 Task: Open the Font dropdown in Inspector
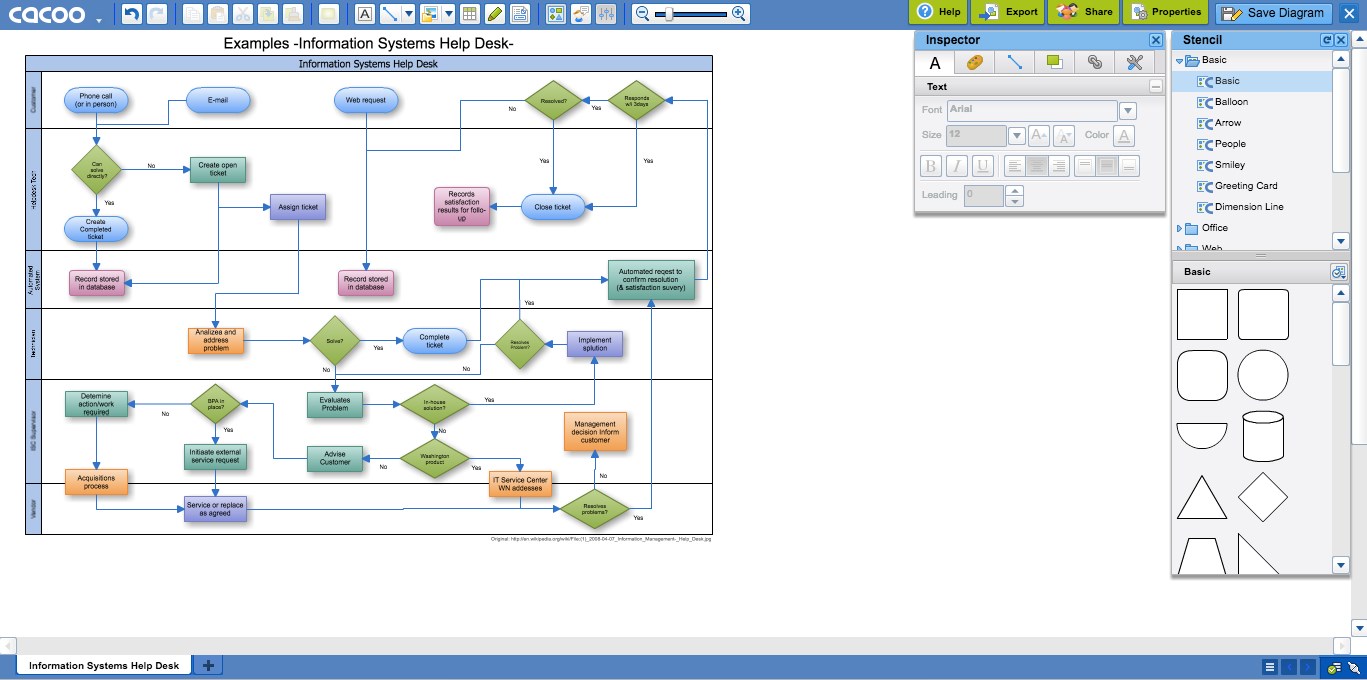1128,110
